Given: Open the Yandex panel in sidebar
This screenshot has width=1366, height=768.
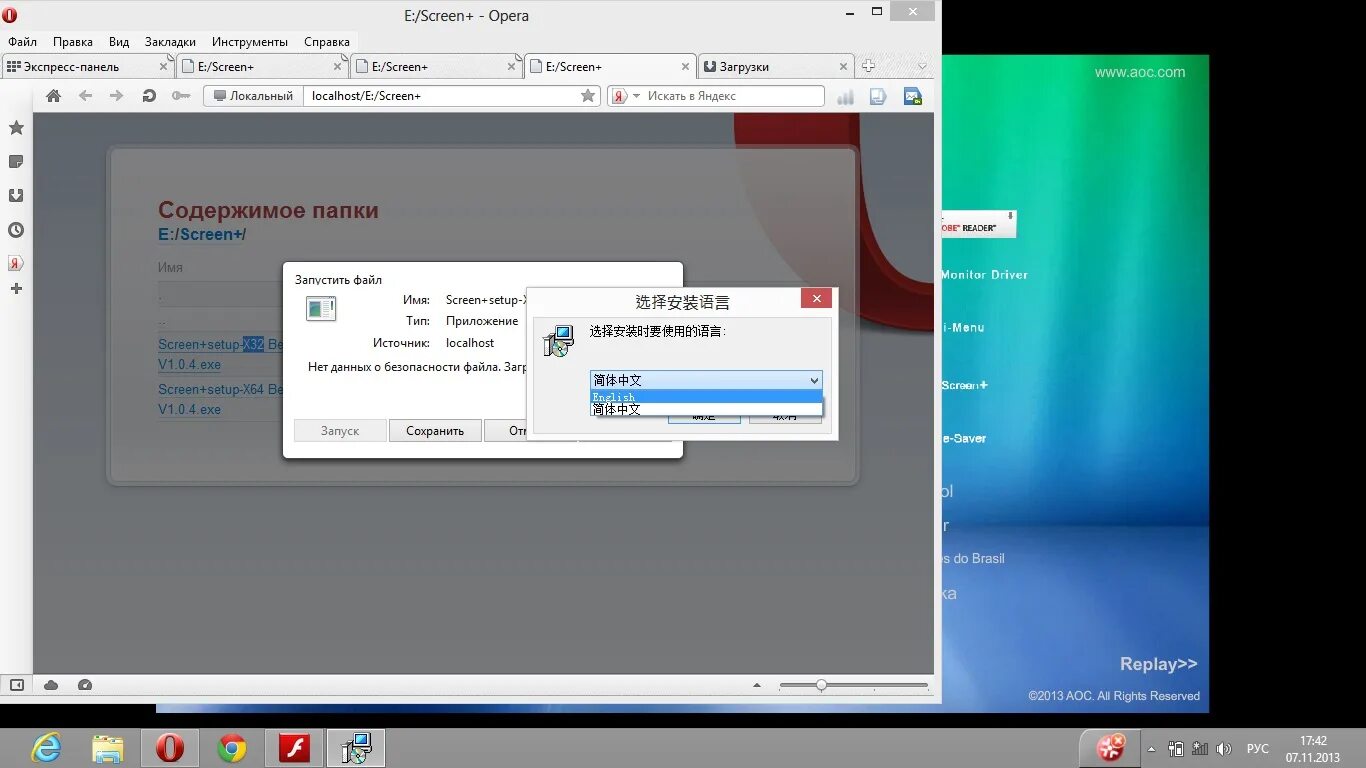Looking at the screenshot, I should click(16, 264).
